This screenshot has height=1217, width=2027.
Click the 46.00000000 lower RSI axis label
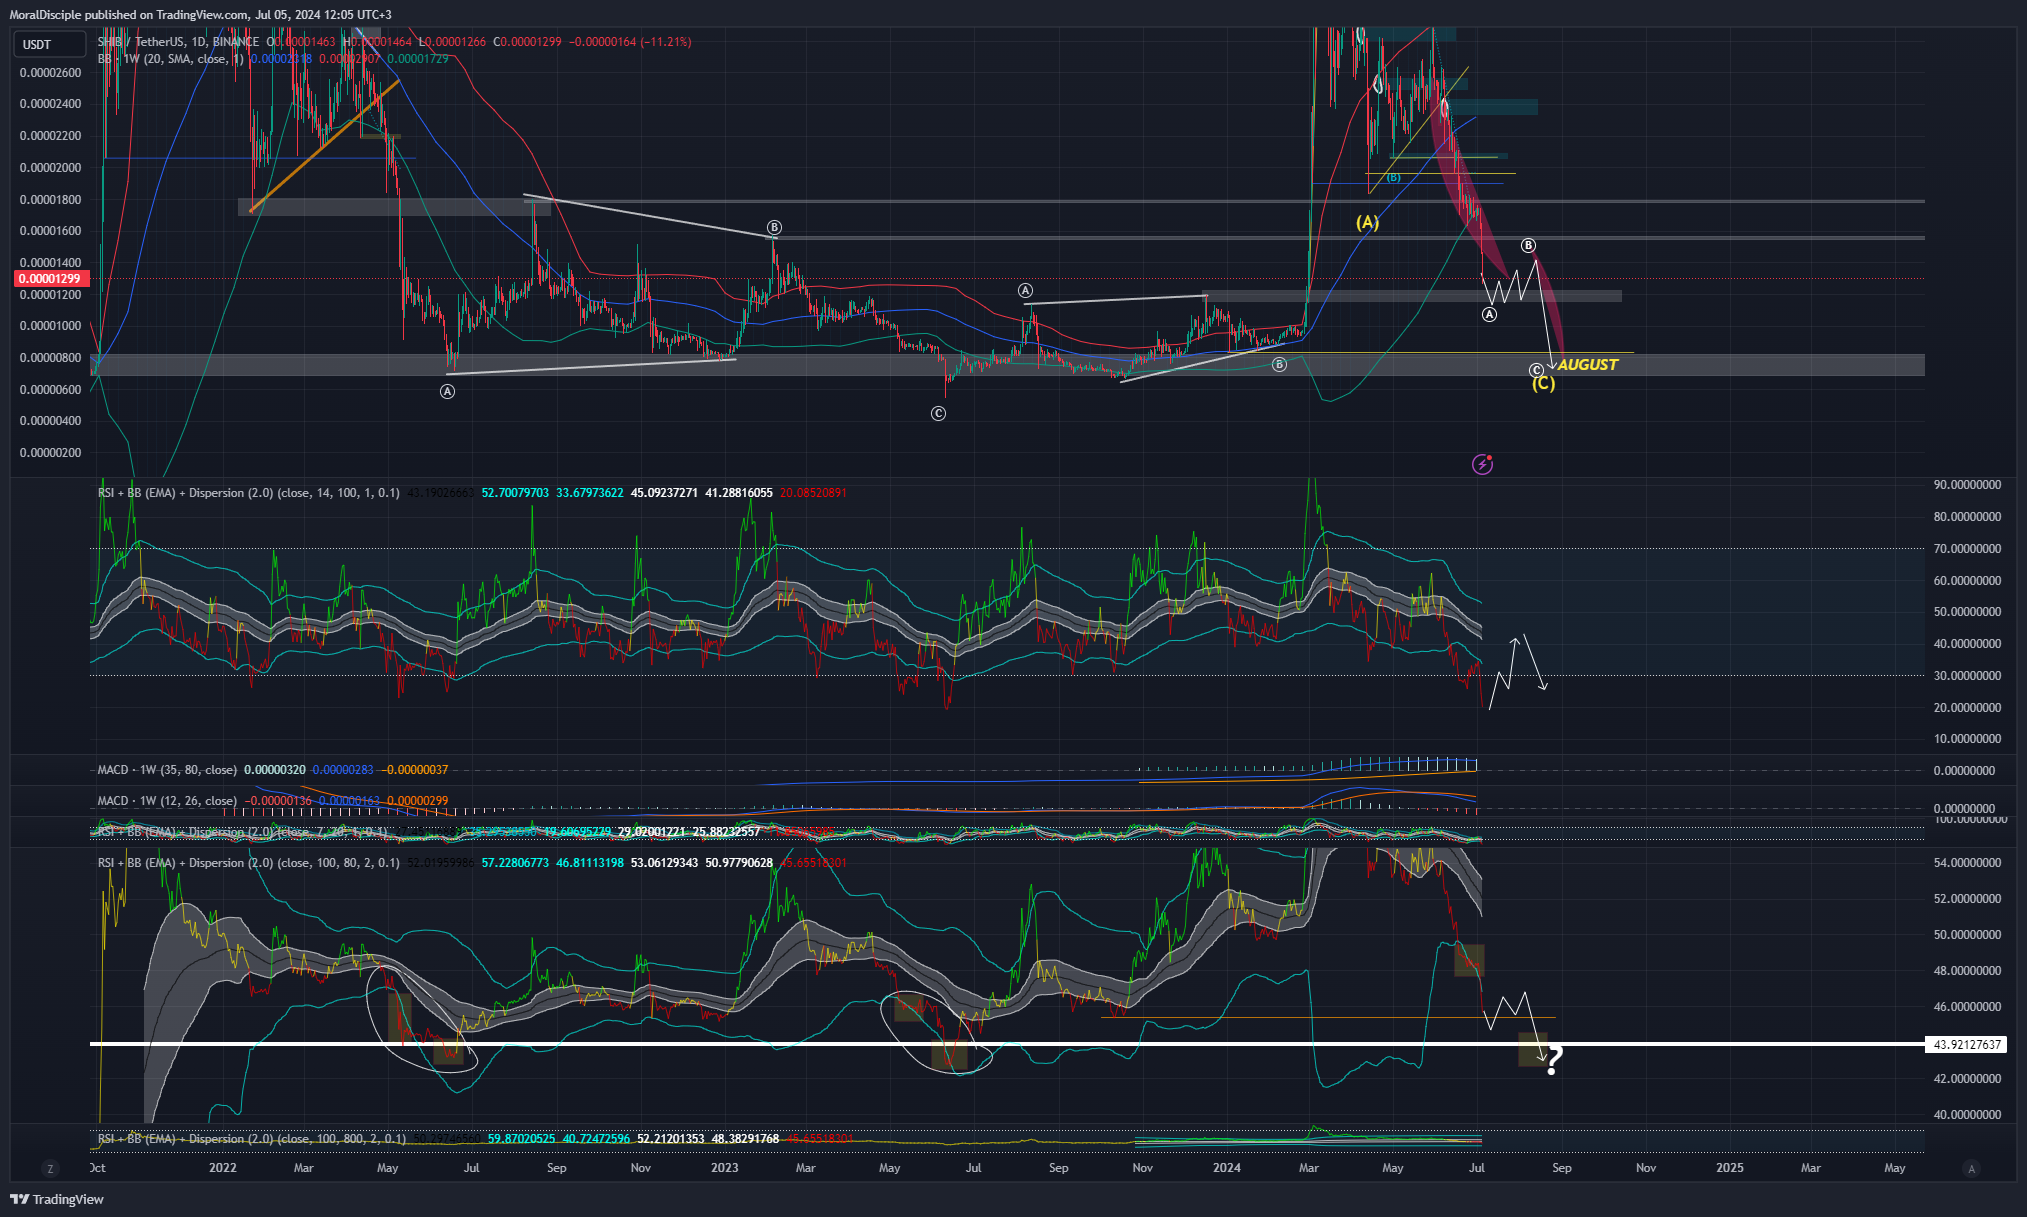pyautogui.click(x=1967, y=1007)
